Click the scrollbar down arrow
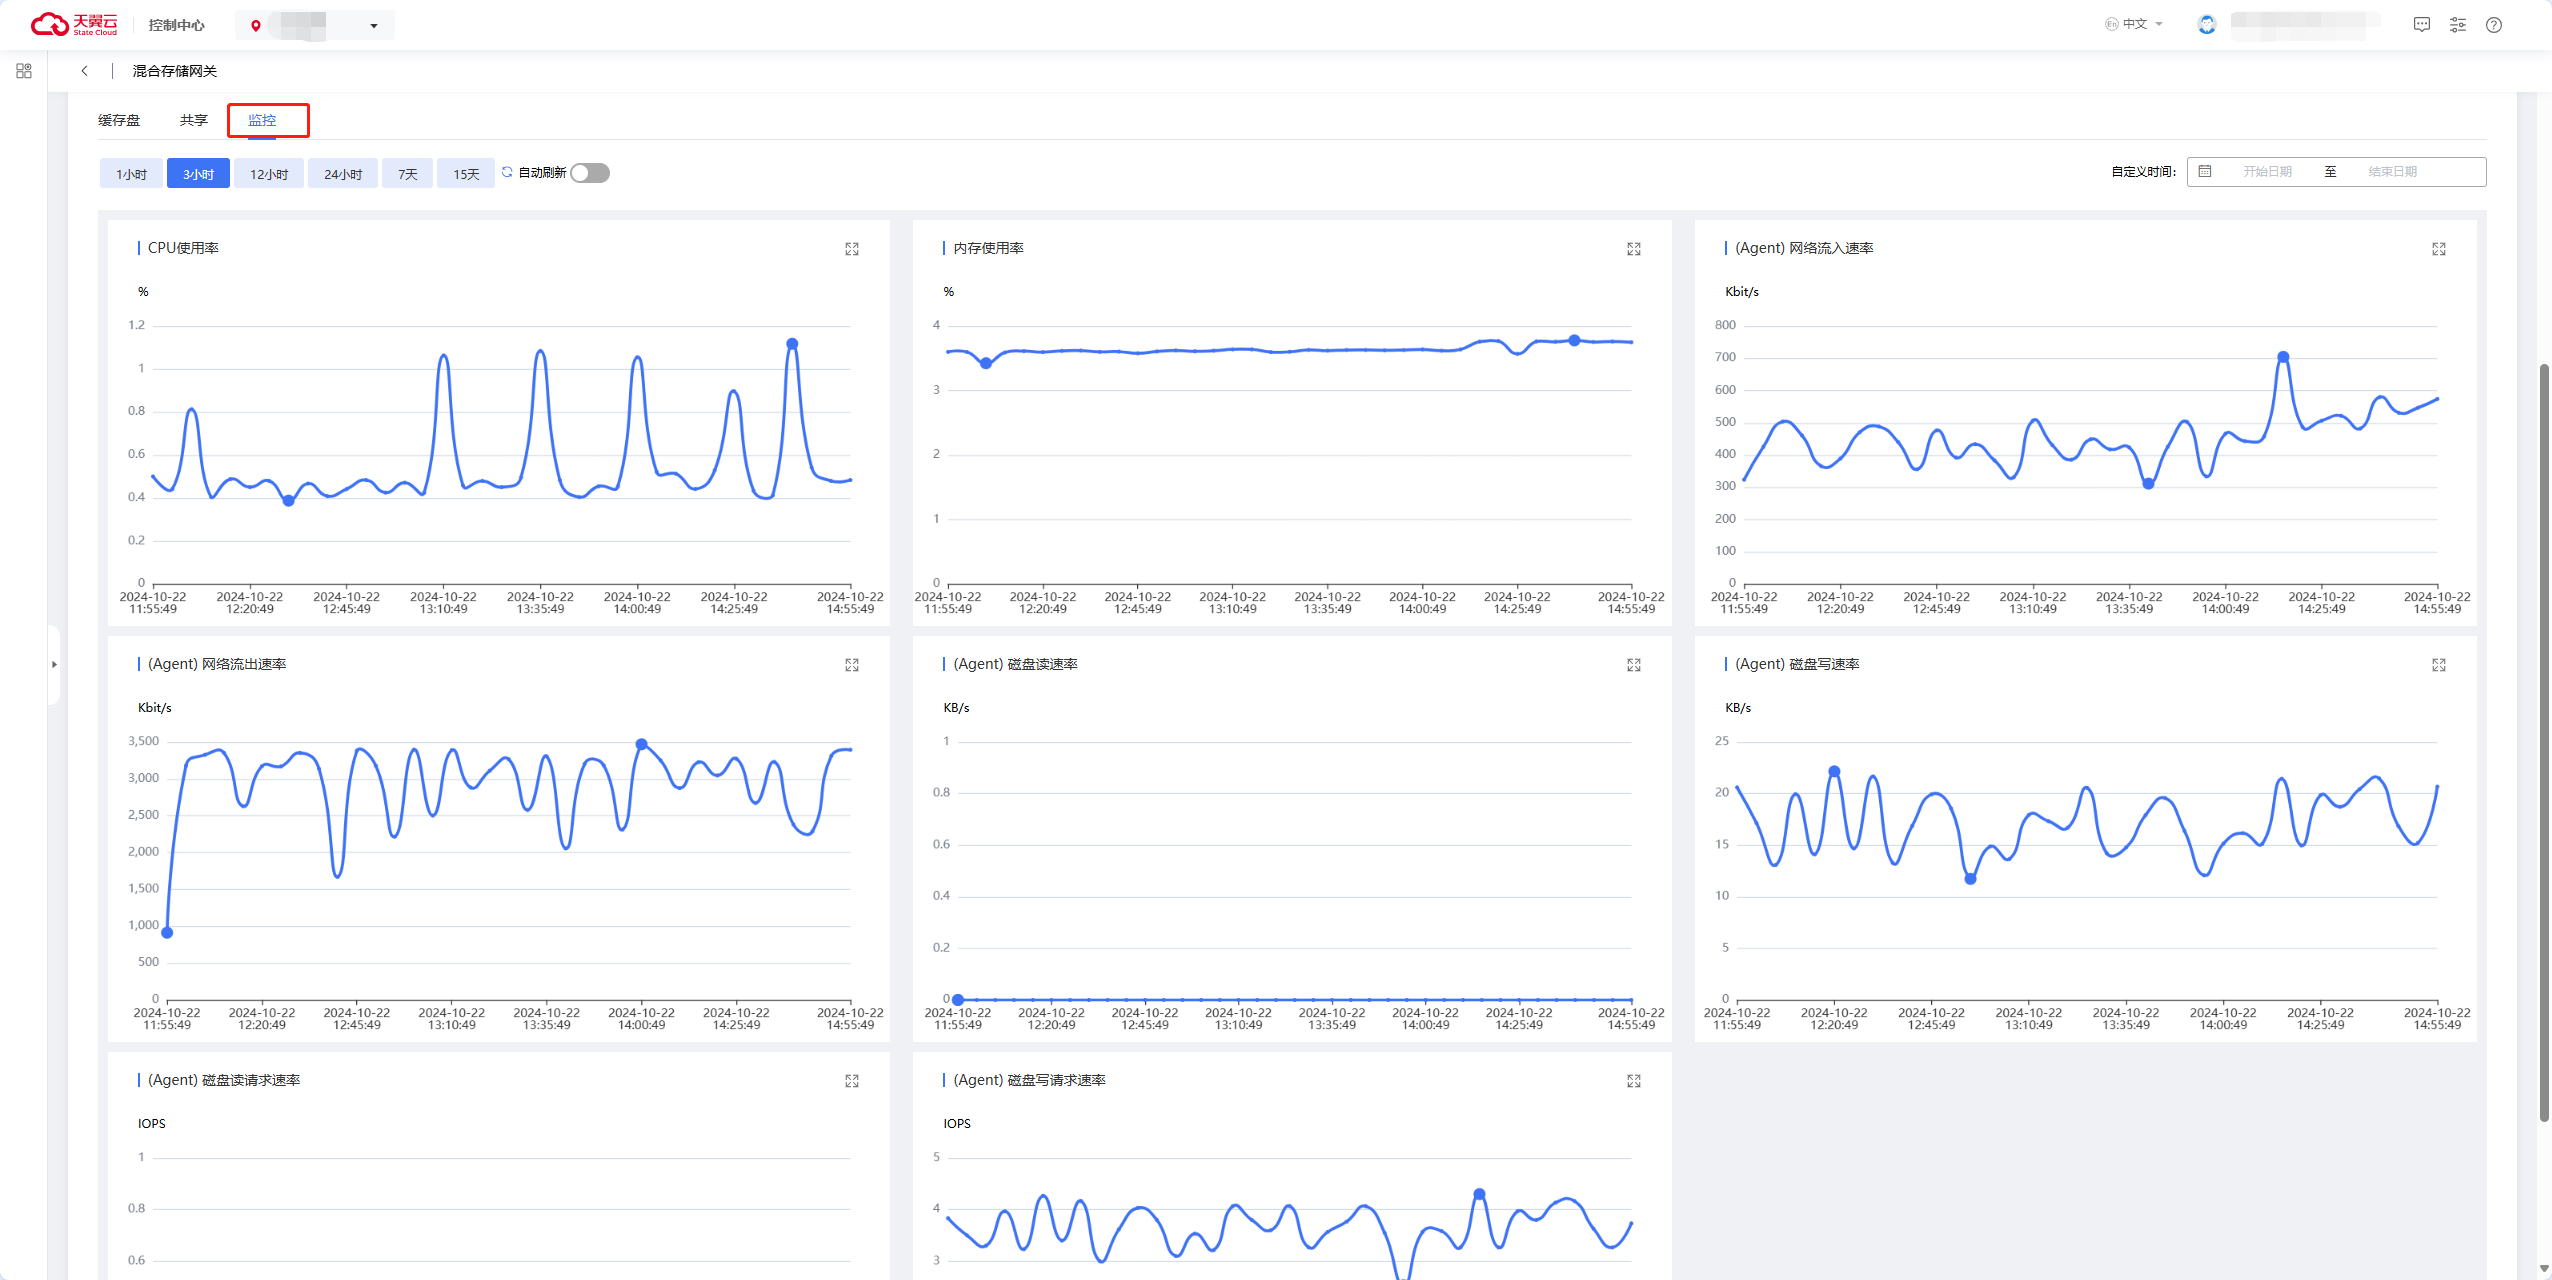This screenshot has width=2552, height=1280. click(x=2544, y=1269)
